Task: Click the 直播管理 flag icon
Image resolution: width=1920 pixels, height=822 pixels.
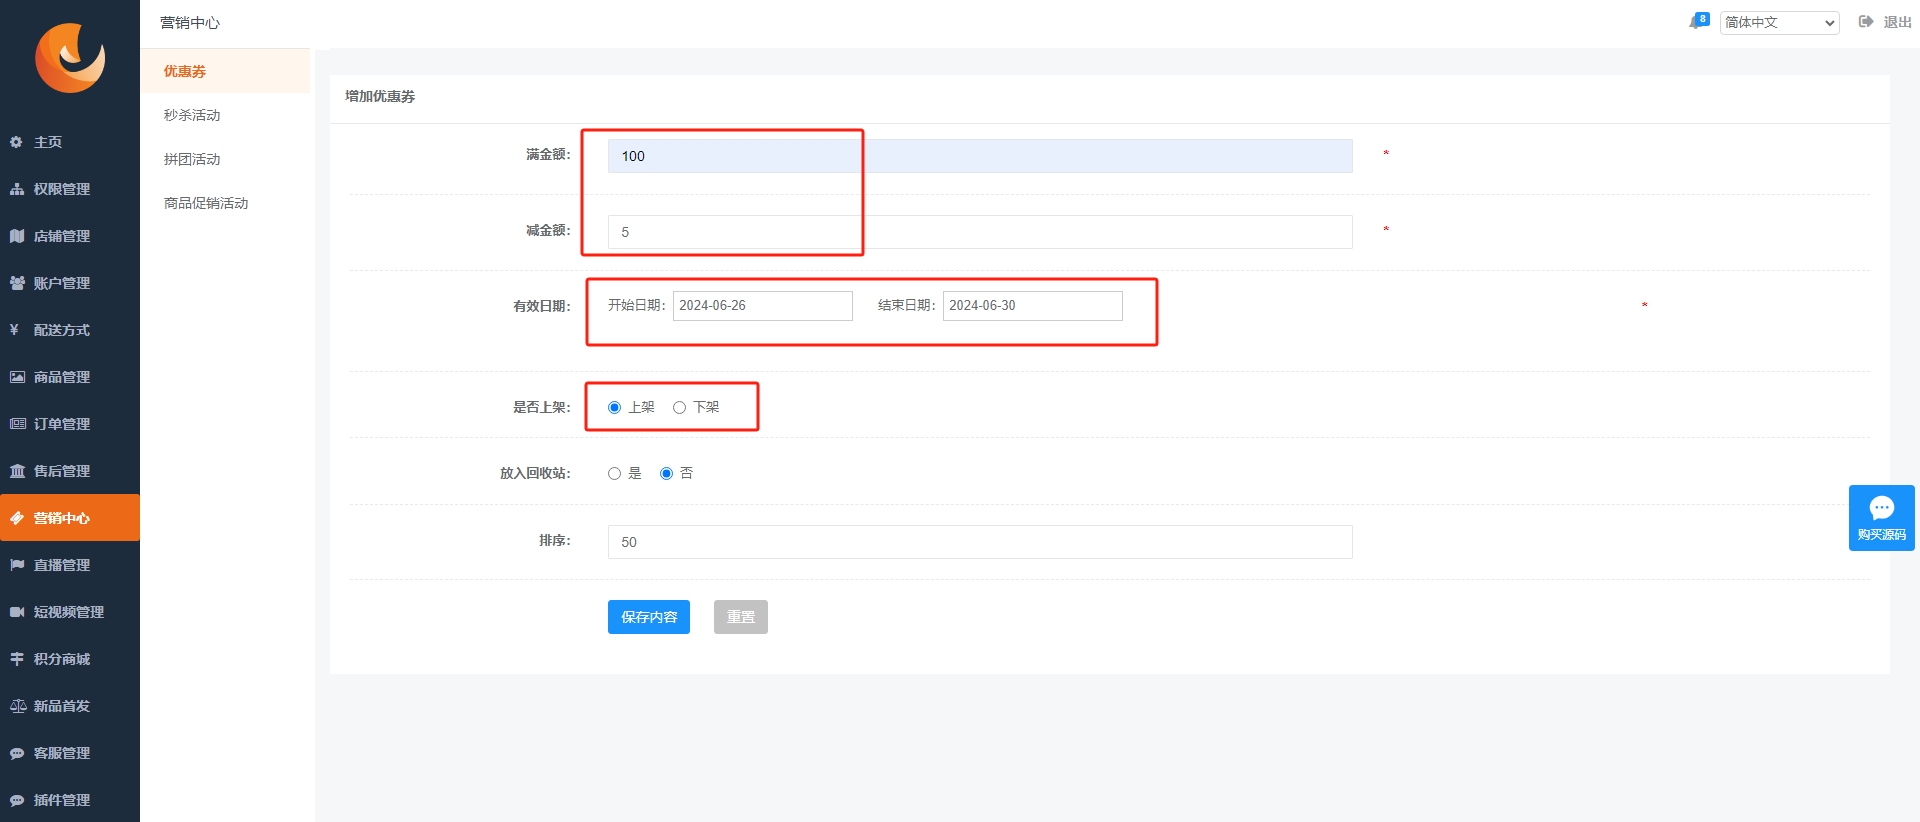Action: (16, 565)
